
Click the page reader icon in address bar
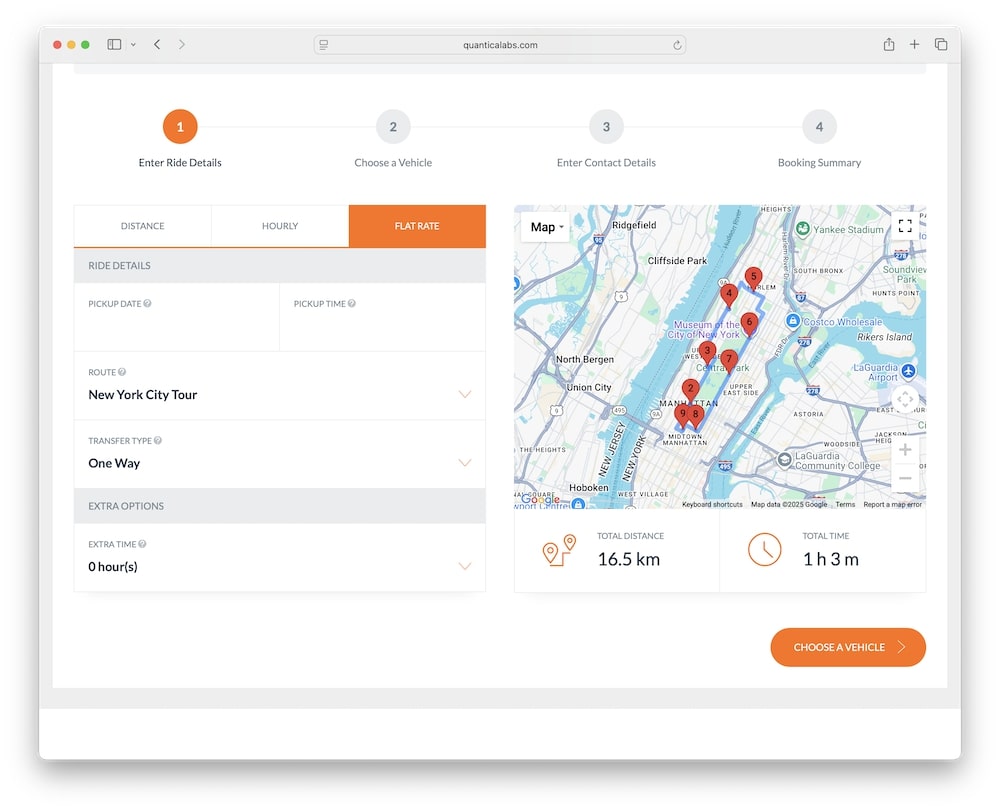[x=324, y=45]
